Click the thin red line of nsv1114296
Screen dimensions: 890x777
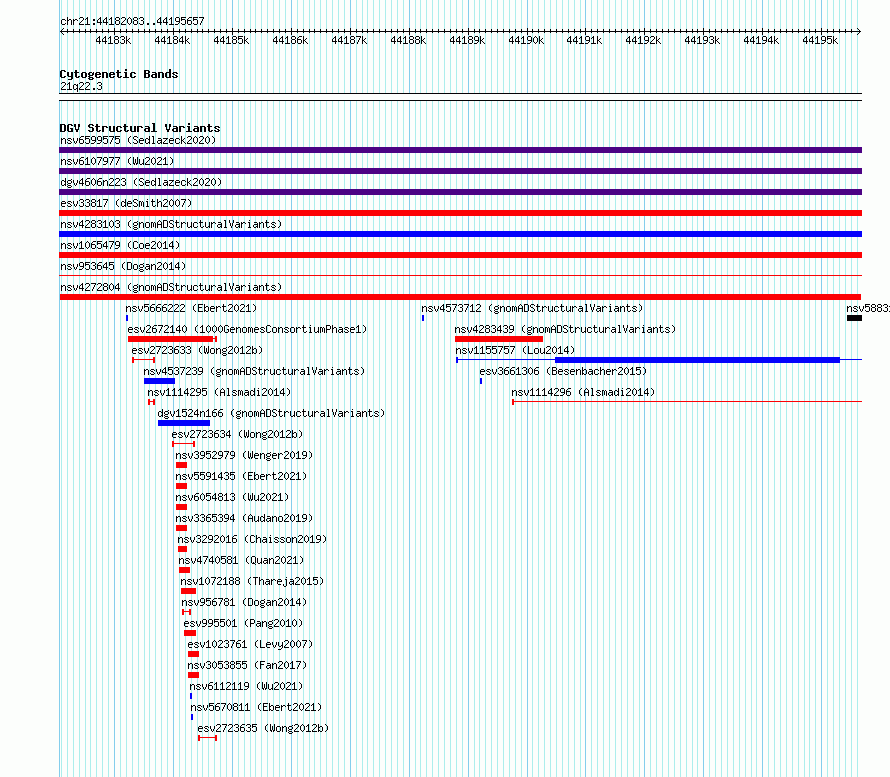coord(687,402)
